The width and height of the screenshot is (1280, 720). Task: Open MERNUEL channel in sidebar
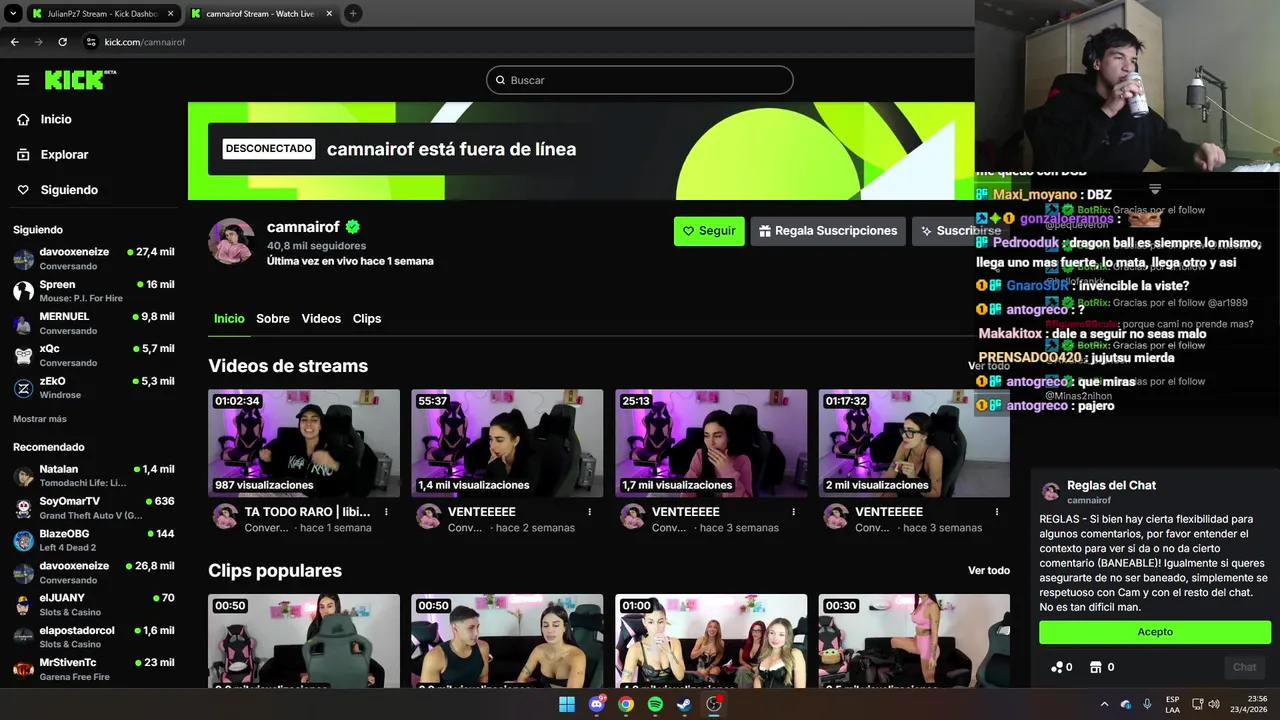click(x=93, y=323)
